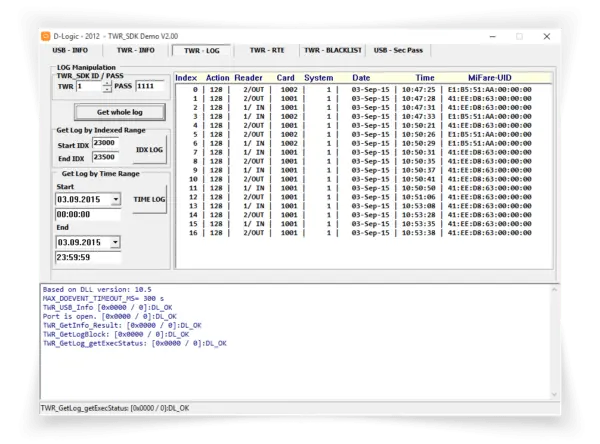Click the console scrollbar down arrow
Viewport: 600px width, 444px height.
[554, 394]
